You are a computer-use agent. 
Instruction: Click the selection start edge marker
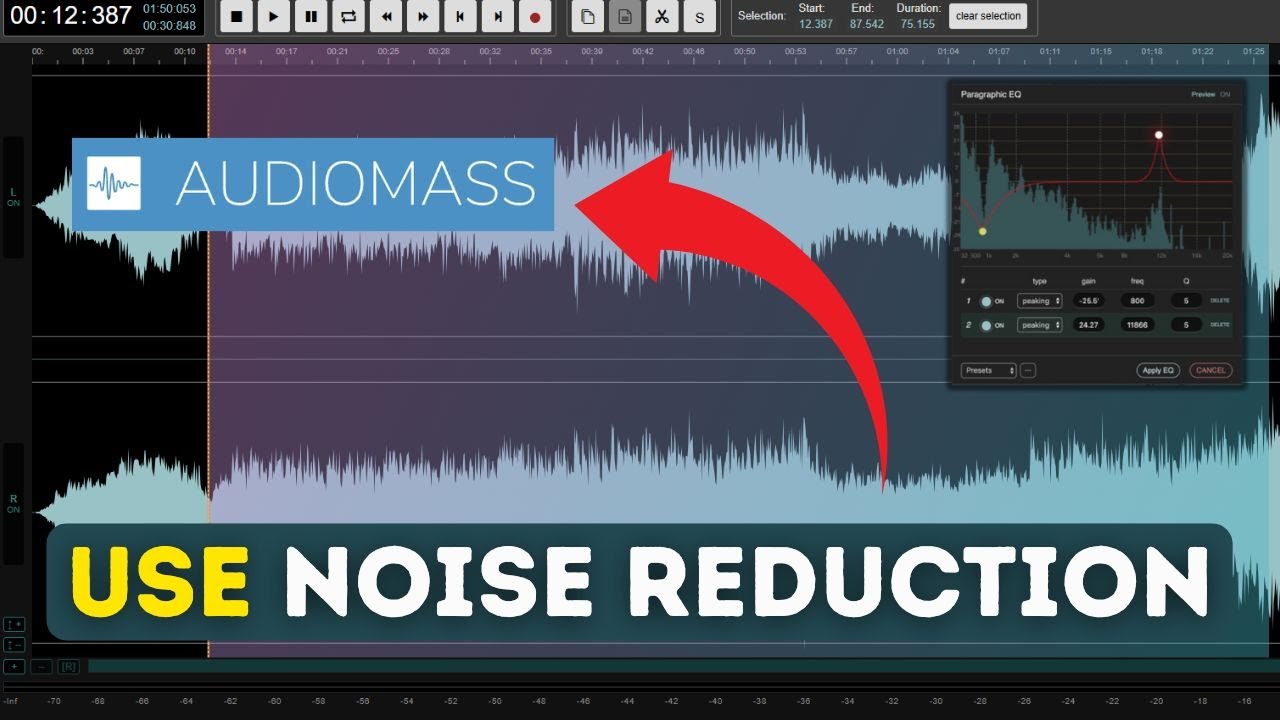click(208, 350)
